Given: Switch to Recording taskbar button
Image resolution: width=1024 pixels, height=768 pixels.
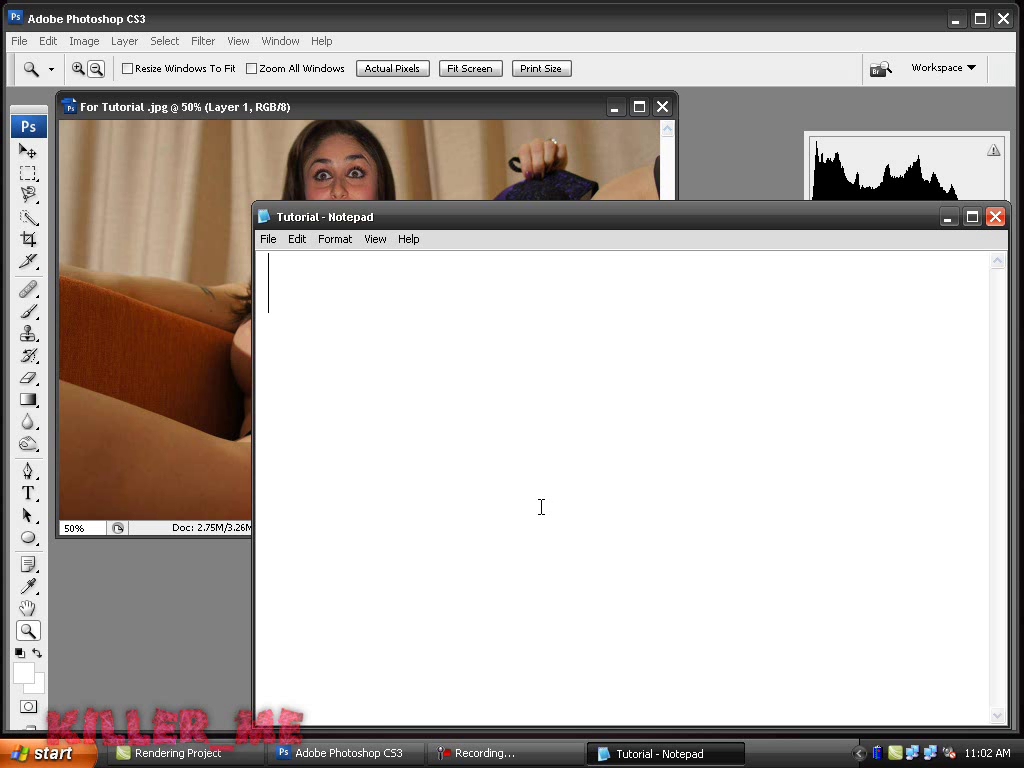Looking at the screenshot, I should (x=506, y=754).
